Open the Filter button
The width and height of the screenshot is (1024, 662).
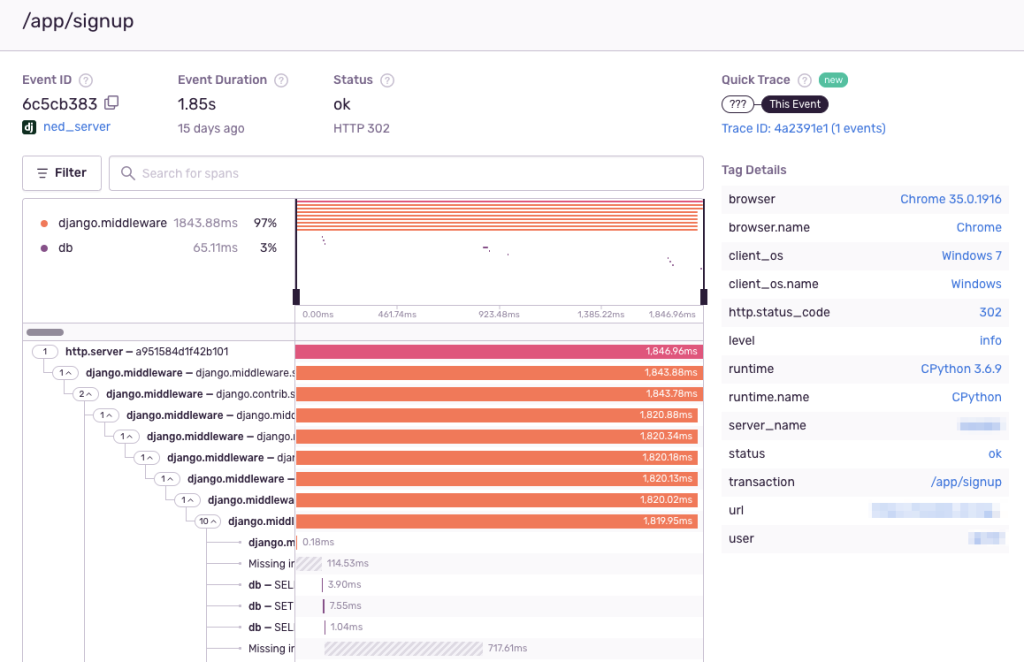tap(61, 173)
